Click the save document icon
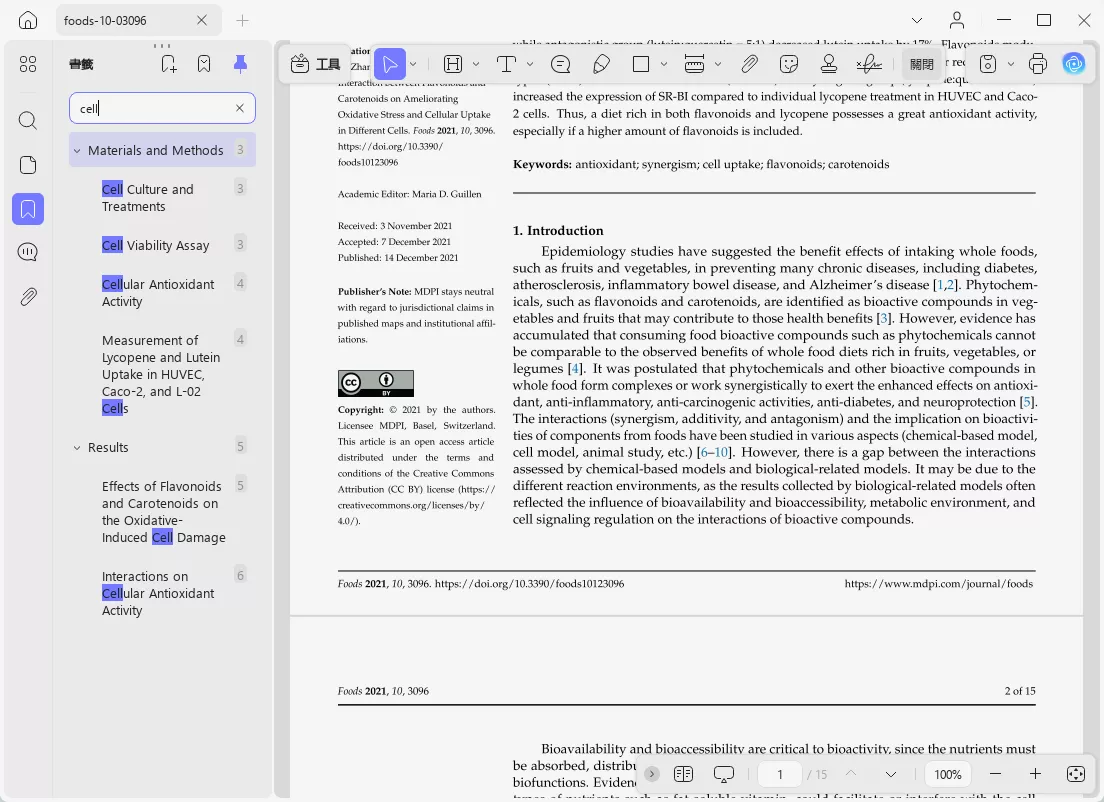The height and width of the screenshot is (802, 1104). click(988, 64)
